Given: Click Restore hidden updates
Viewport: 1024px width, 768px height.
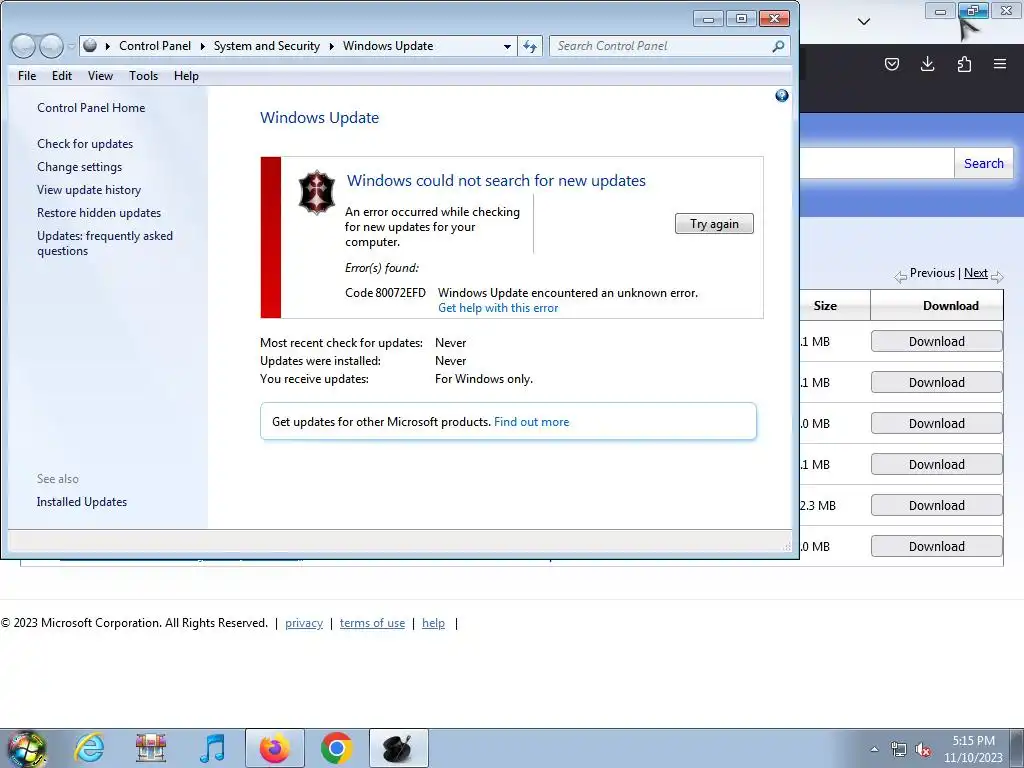Looking at the screenshot, I should coord(99,213).
